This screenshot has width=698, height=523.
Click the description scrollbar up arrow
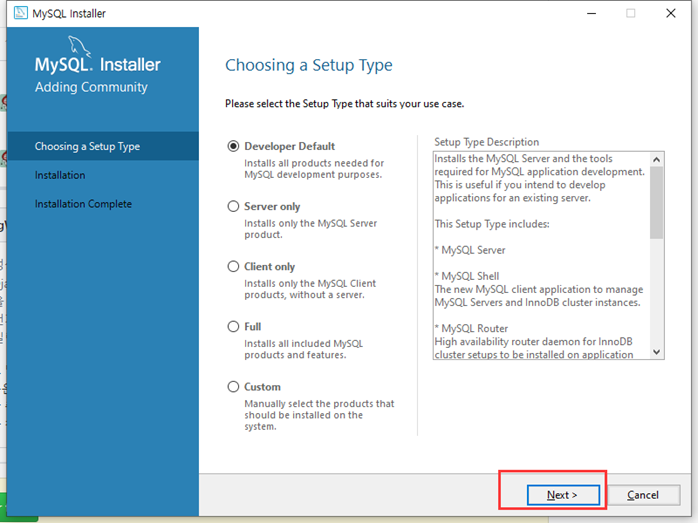click(x=656, y=159)
